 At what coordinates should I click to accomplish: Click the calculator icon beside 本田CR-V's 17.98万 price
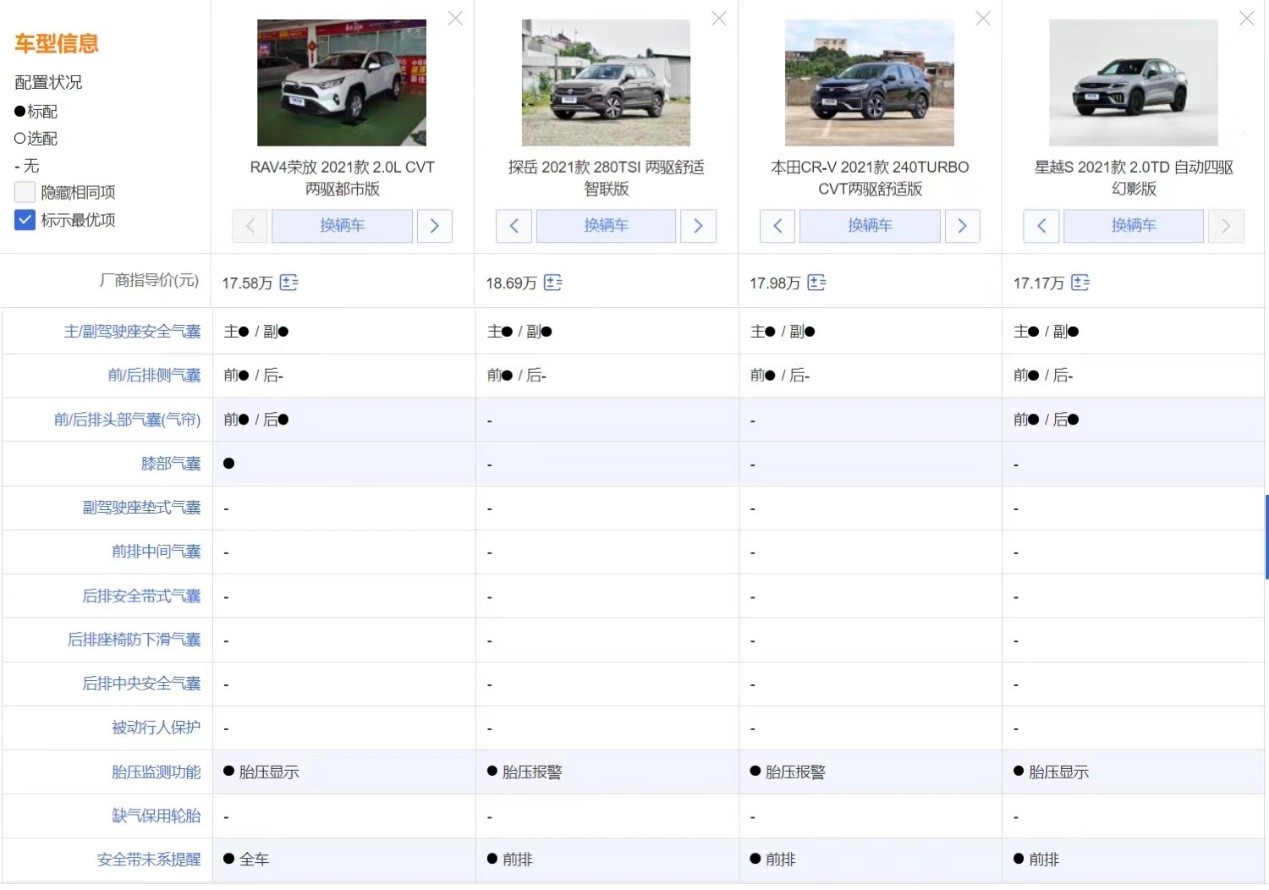point(816,283)
